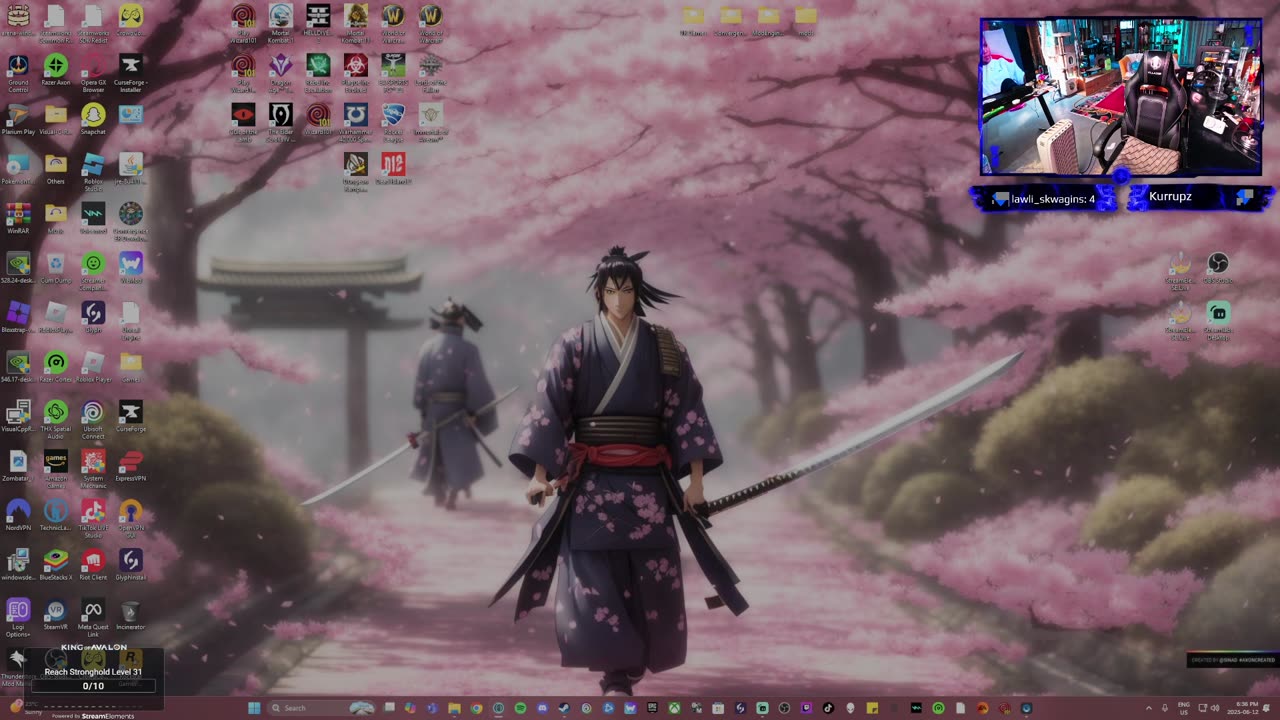Open Streamlabs Desktop shortcut

pos(1217,320)
